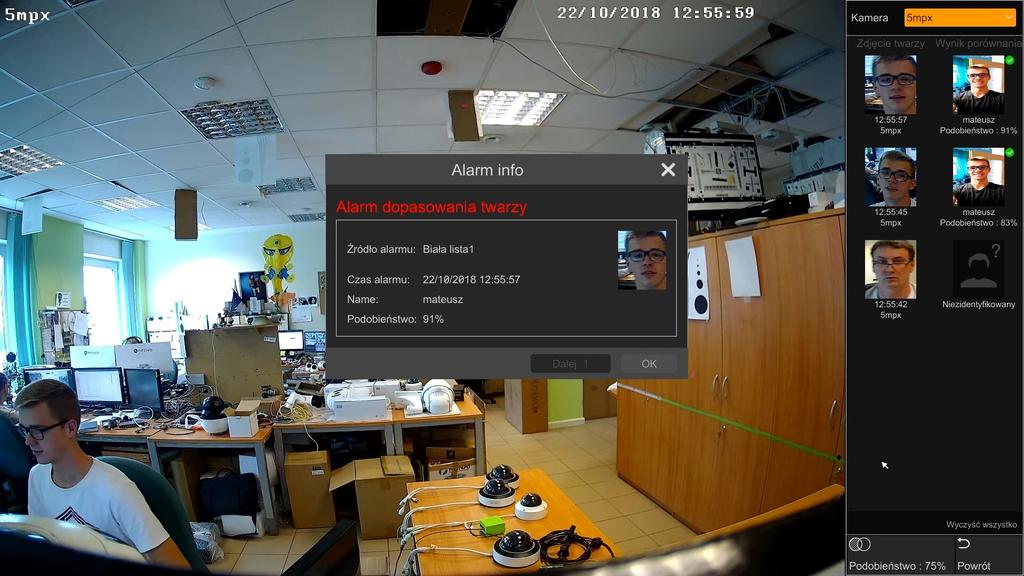Click the Podobieństwo : 75% label

[897, 566]
